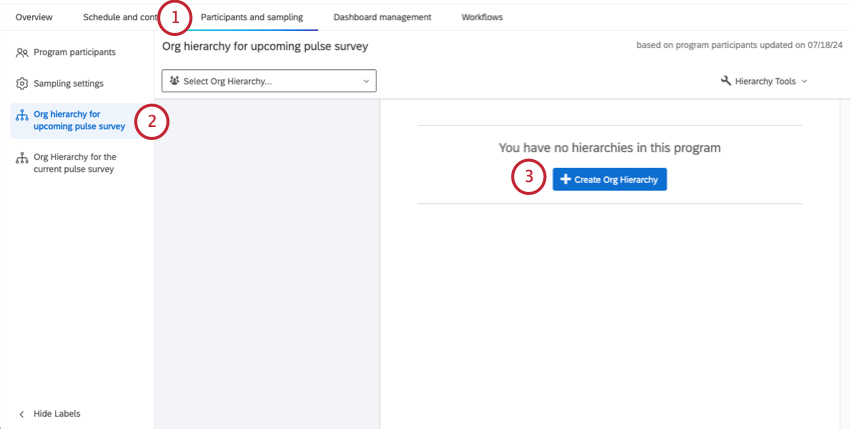Click the Select Org Hierarchy chevron arrow
850x429 pixels.
click(x=365, y=81)
